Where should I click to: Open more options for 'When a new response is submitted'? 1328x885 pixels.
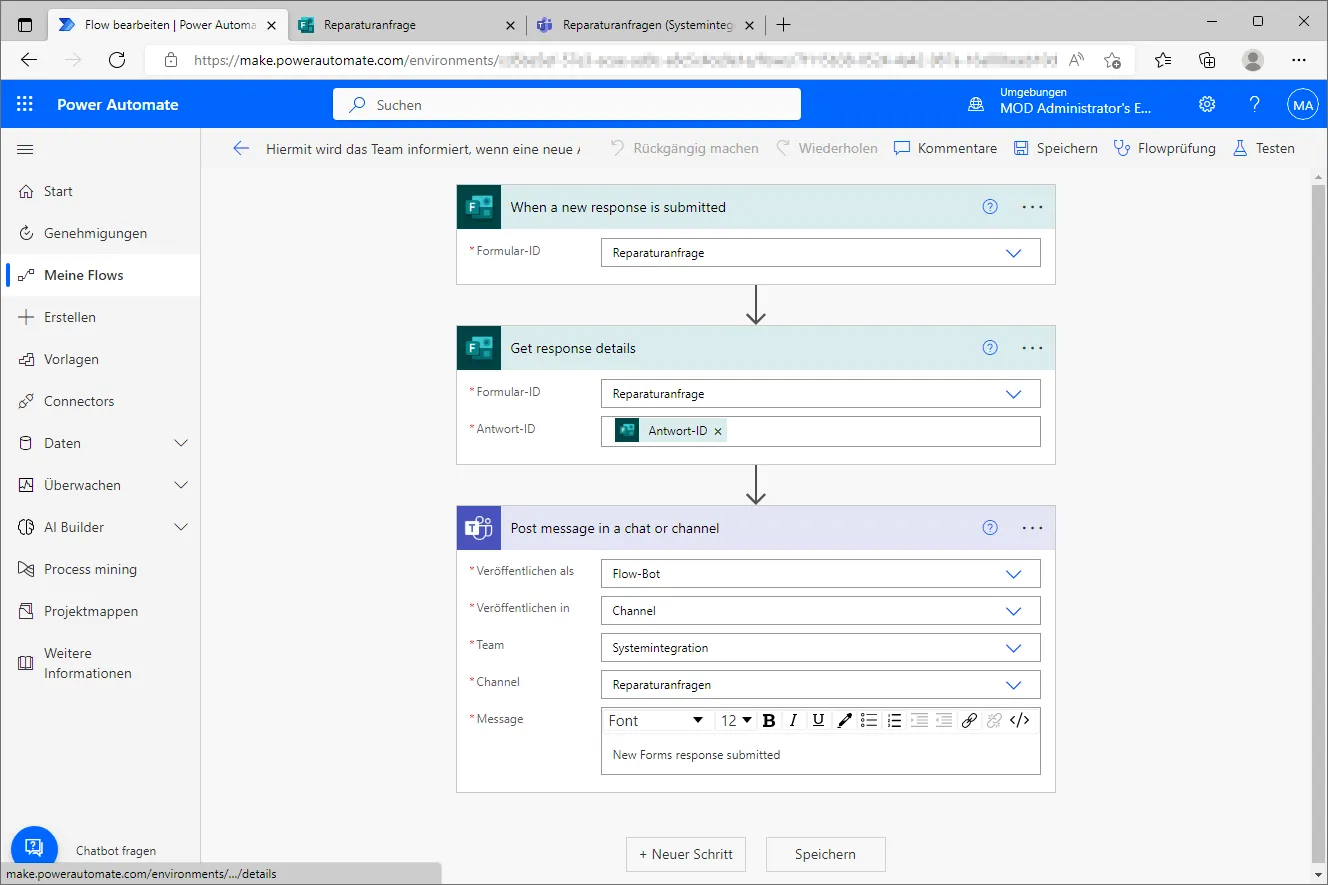pos(1032,207)
